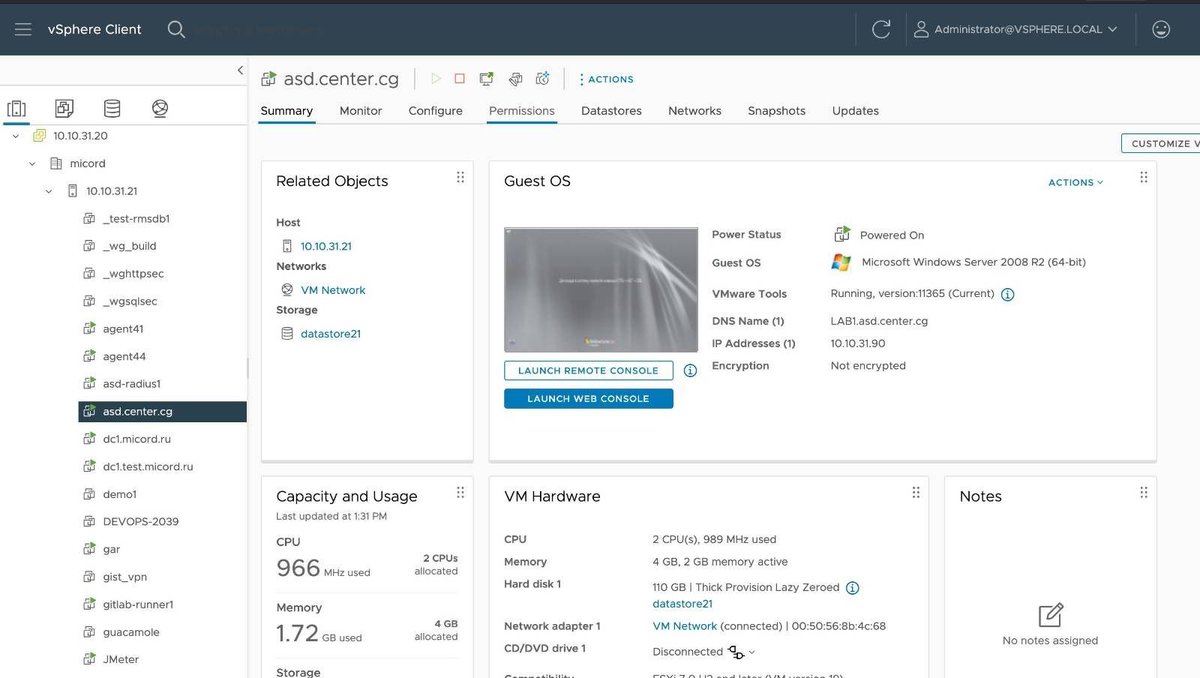1200x678 pixels.
Task: Click the Hard disk 1 info icon
Action: tap(852, 588)
